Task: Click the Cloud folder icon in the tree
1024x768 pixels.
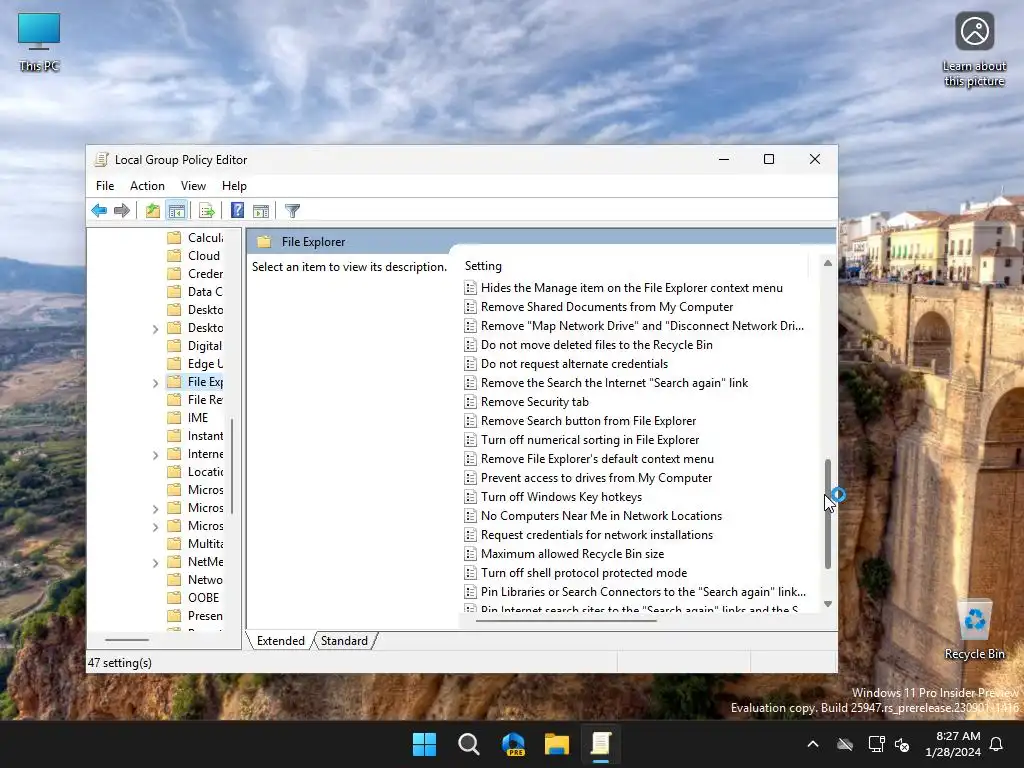Action: click(174, 255)
